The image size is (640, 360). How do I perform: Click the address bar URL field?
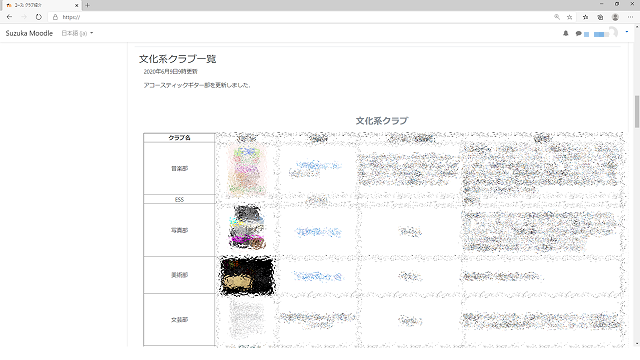pyautogui.click(x=302, y=17)
